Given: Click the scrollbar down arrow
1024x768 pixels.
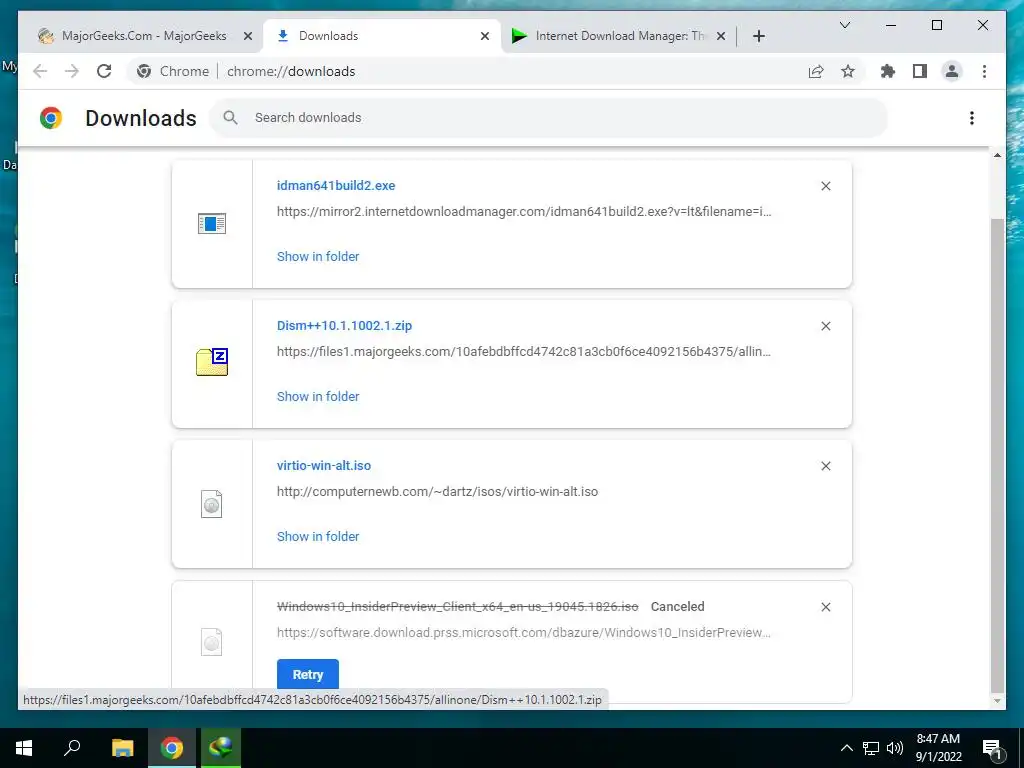Looking at the screenshot, I should tap(997, 701).
